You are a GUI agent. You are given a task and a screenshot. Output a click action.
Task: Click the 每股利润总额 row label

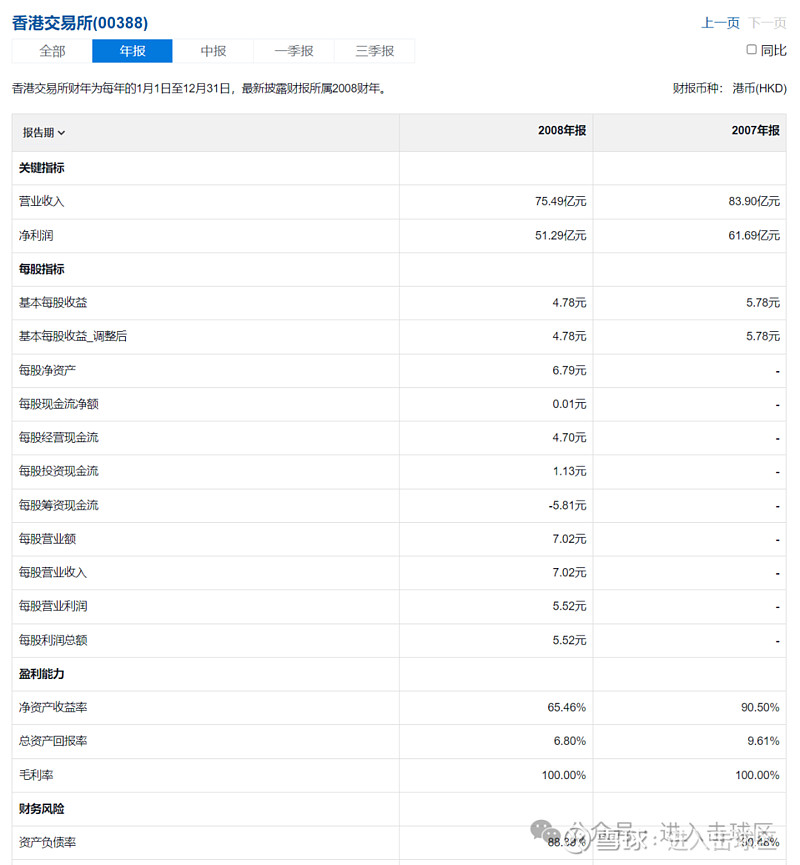coord(53,640)
